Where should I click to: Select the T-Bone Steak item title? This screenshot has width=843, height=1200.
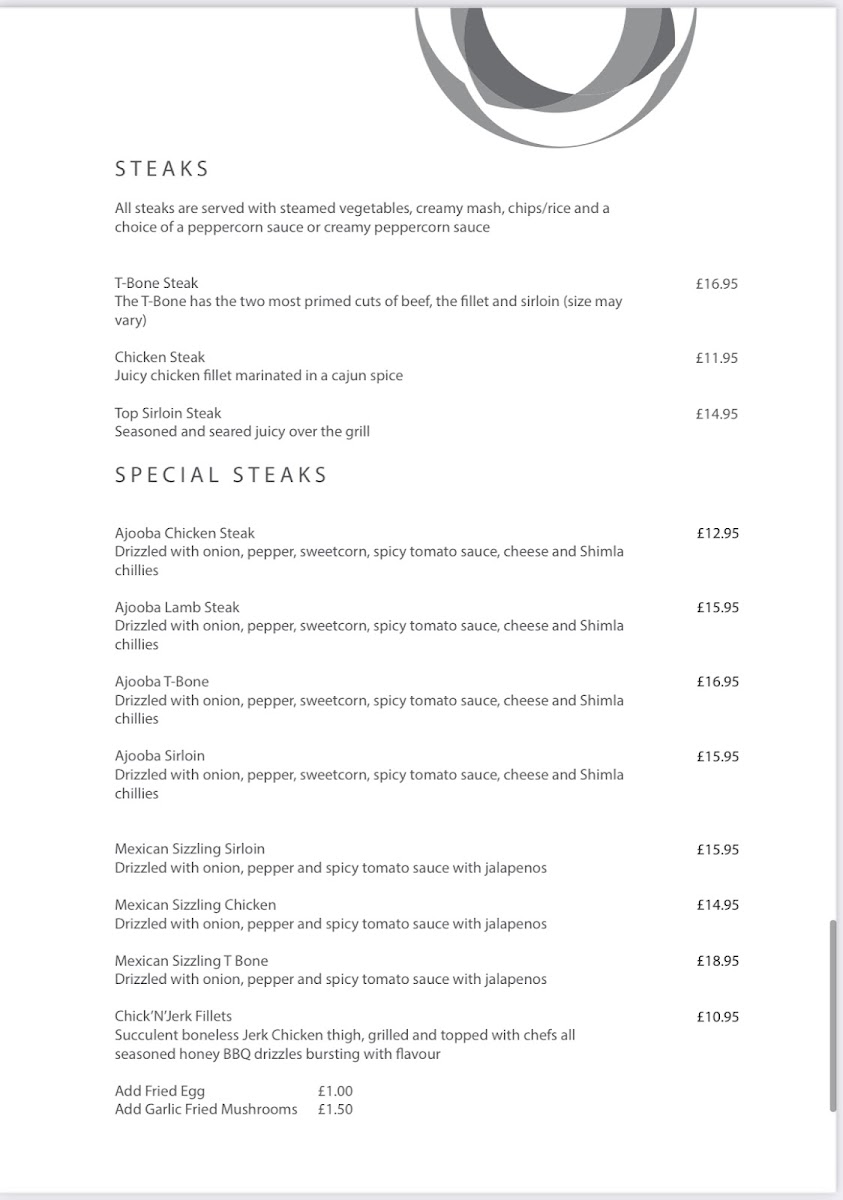coord(156,283)
